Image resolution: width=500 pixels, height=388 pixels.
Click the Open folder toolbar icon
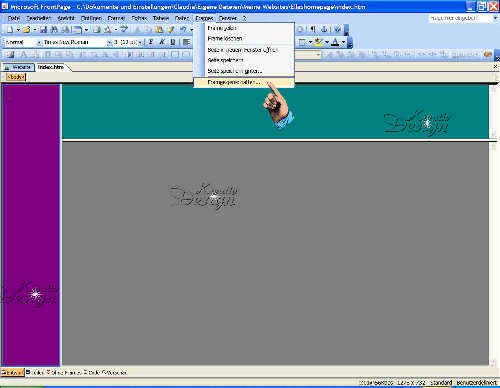click(26, 30)
